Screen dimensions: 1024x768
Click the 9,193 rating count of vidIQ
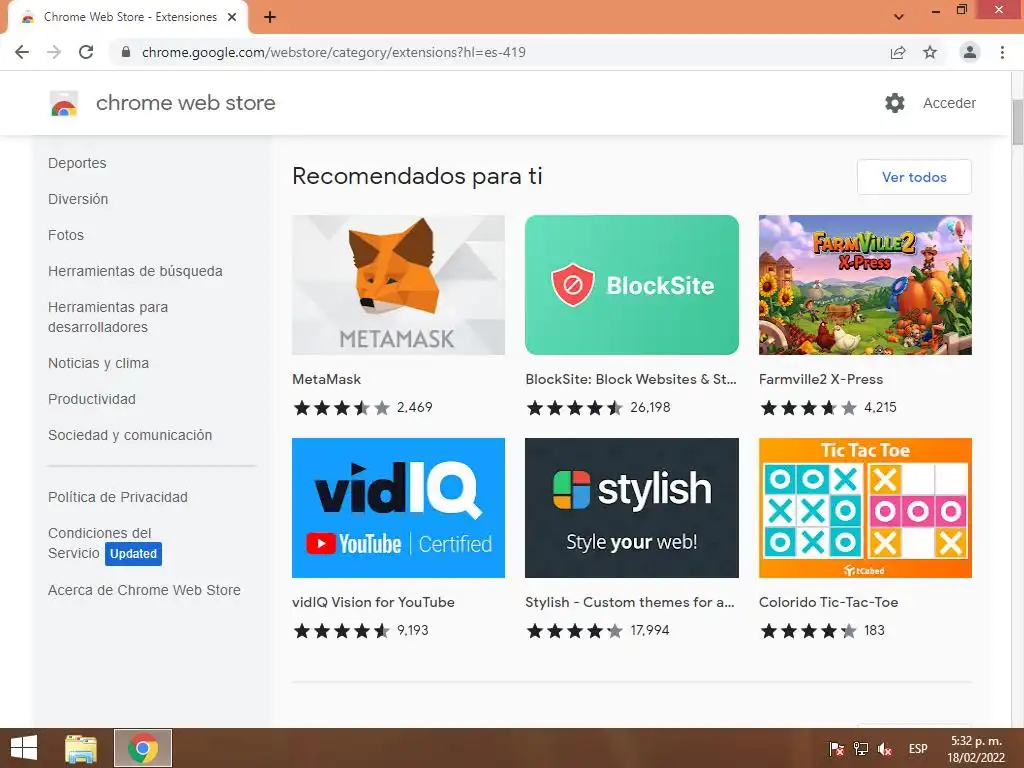413,630
